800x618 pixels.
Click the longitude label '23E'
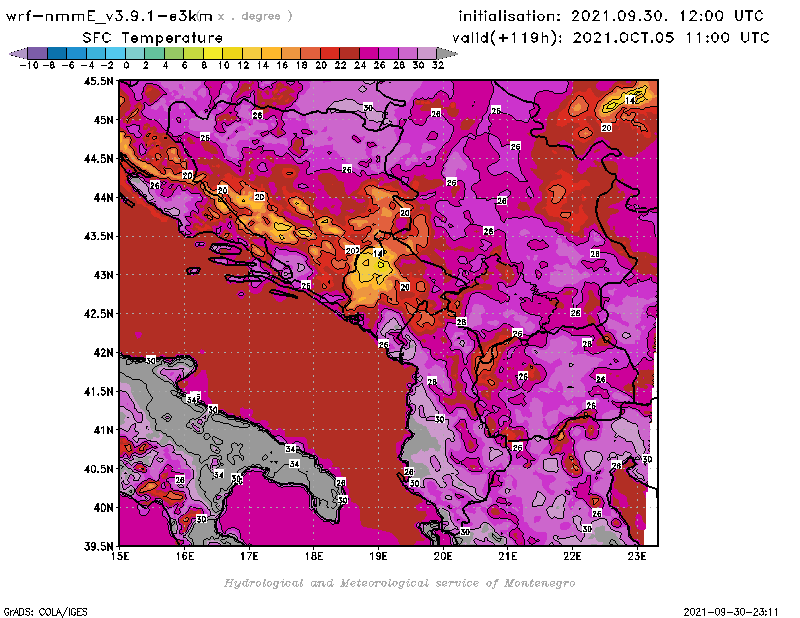click(637, 556)
